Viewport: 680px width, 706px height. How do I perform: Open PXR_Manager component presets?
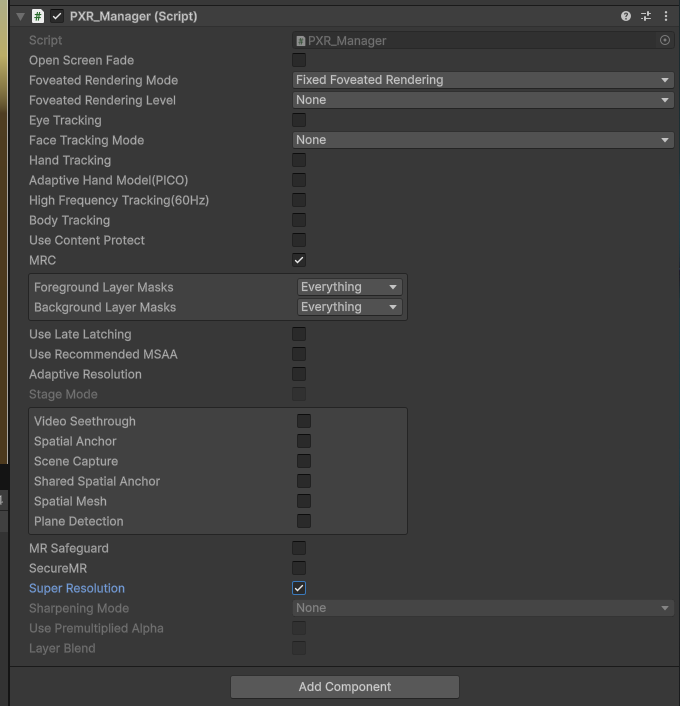pyautogui.click(x=646, y=16)
